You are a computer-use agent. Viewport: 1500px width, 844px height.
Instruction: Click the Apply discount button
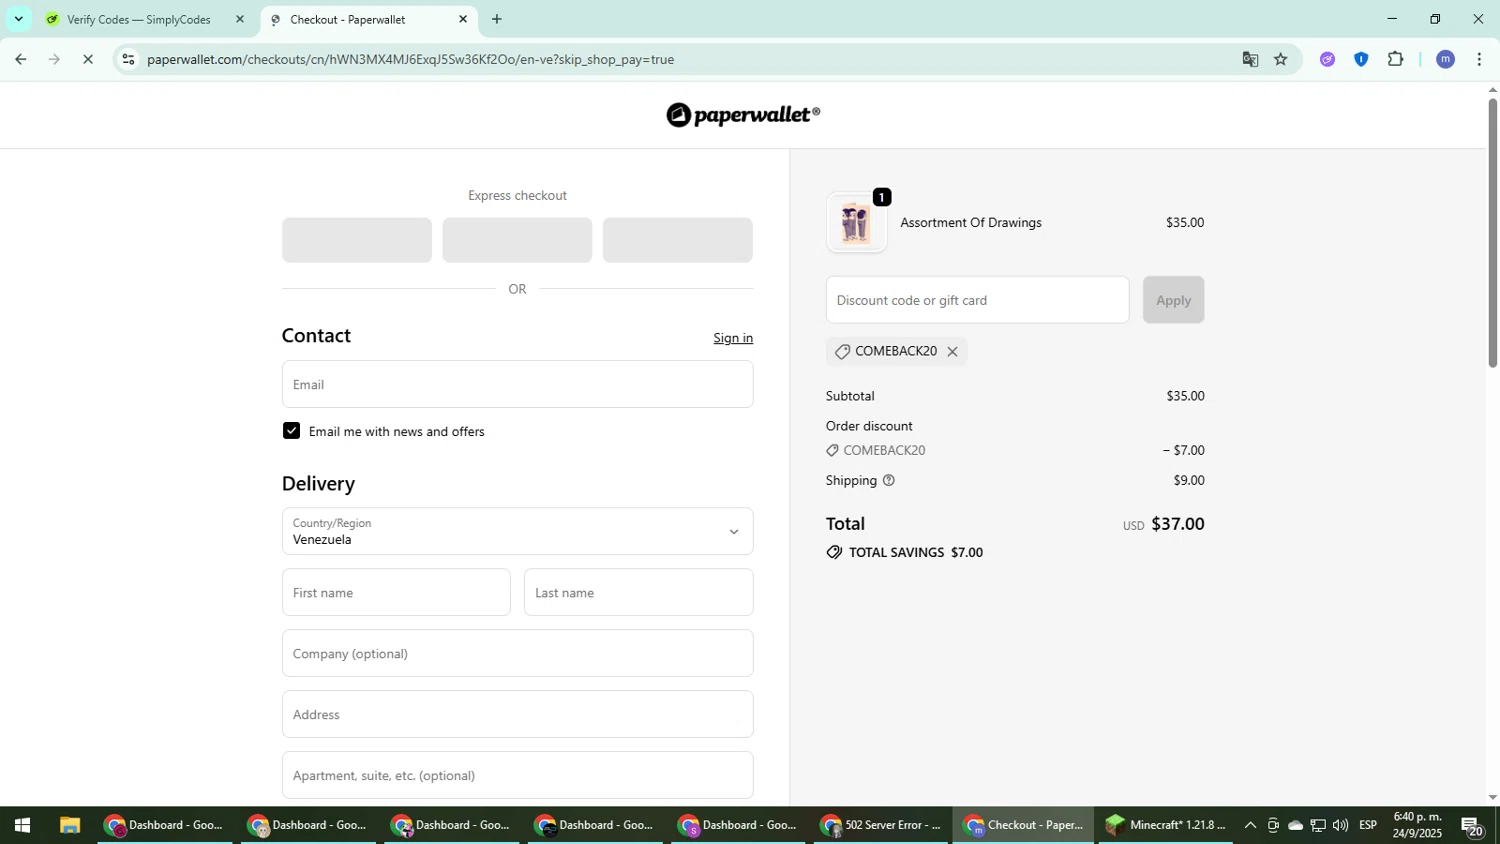click(1173, 300)
